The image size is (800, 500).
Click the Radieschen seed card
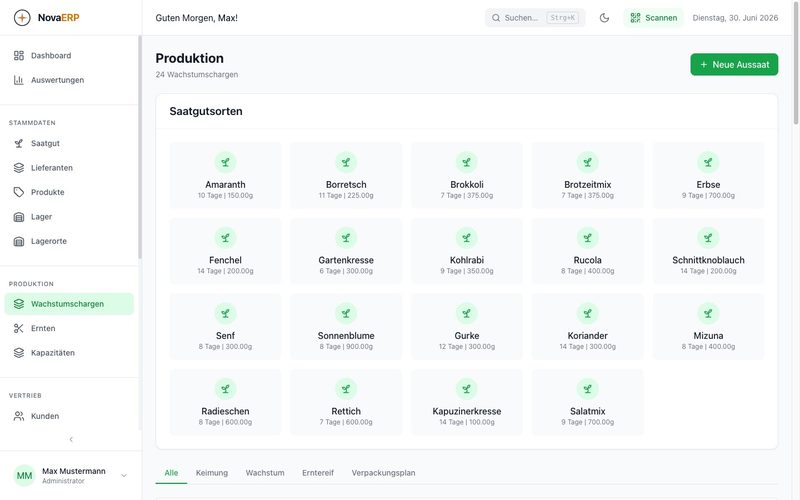(x=226, y=402)
